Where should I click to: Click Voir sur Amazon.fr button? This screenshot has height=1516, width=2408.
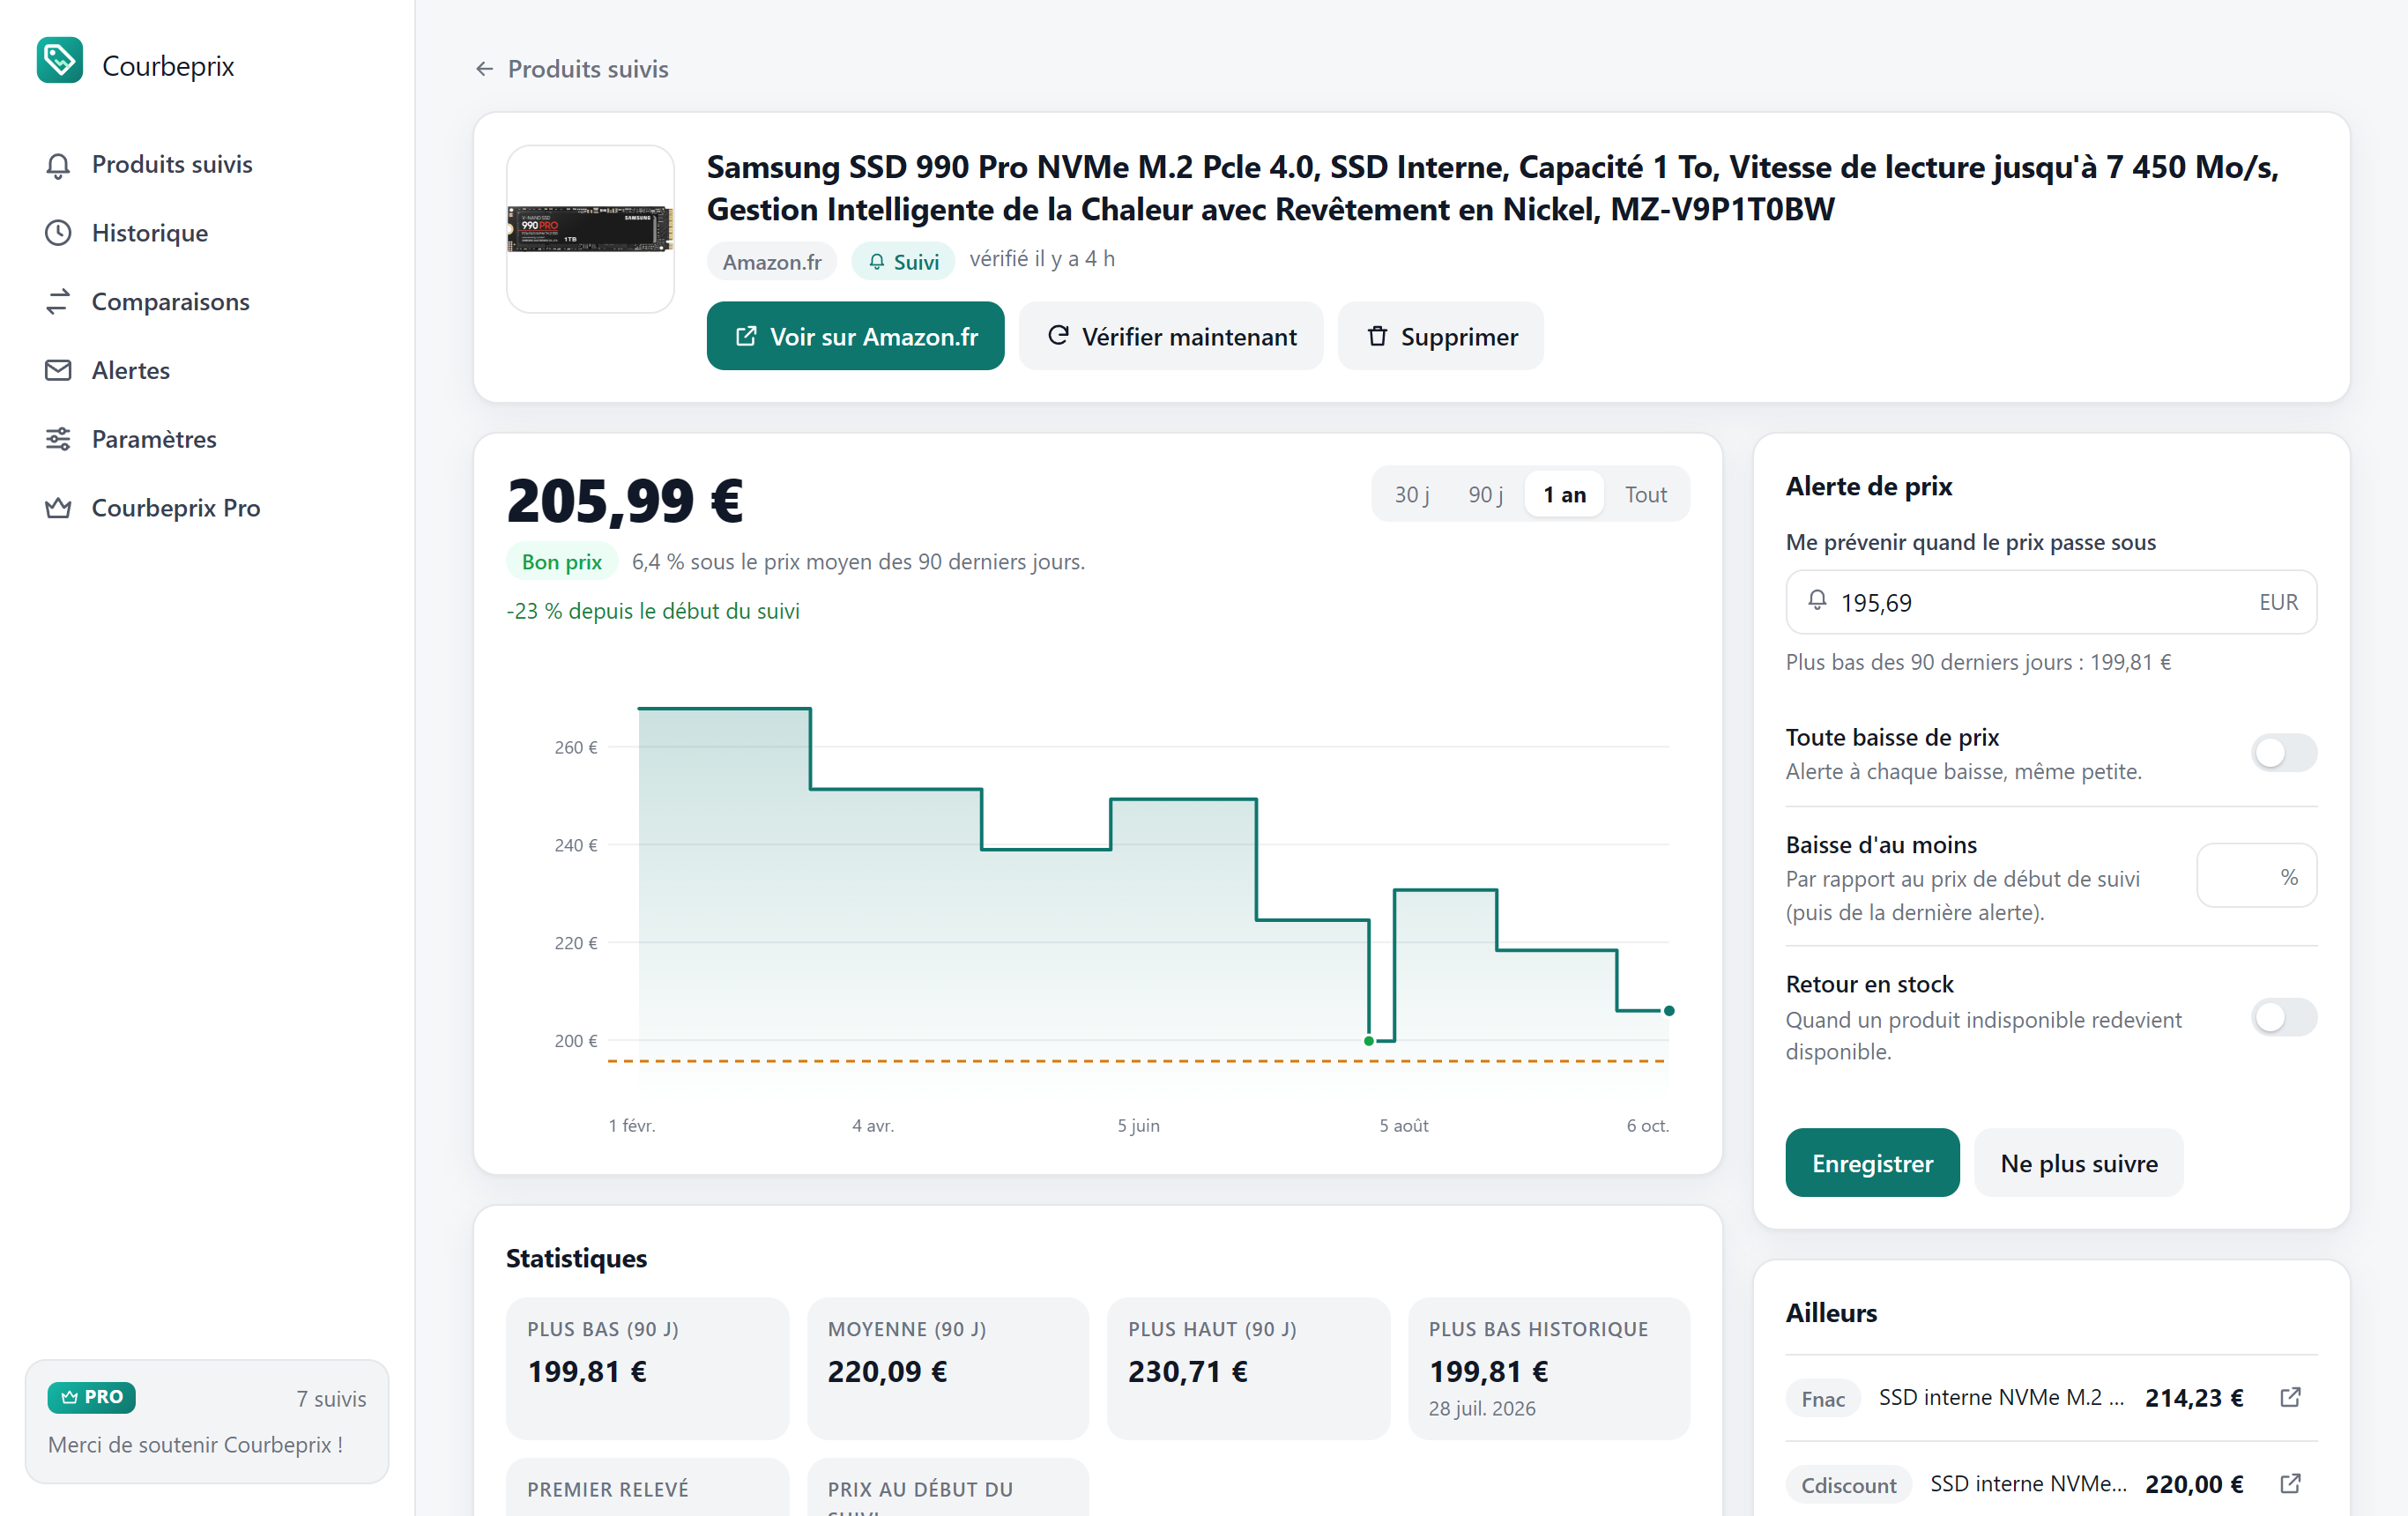click(855, 336)
